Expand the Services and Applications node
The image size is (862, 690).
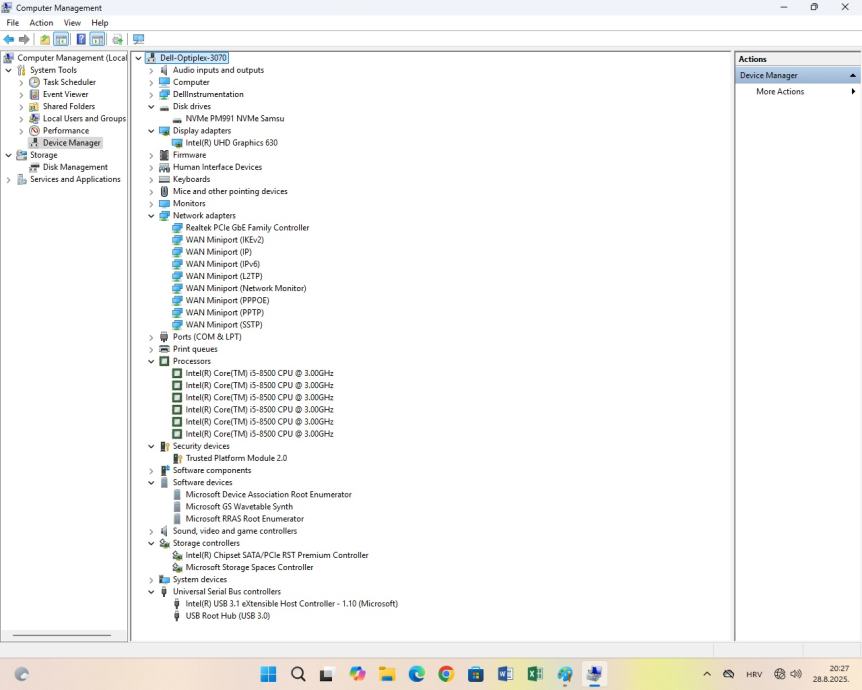click(9, 180)
